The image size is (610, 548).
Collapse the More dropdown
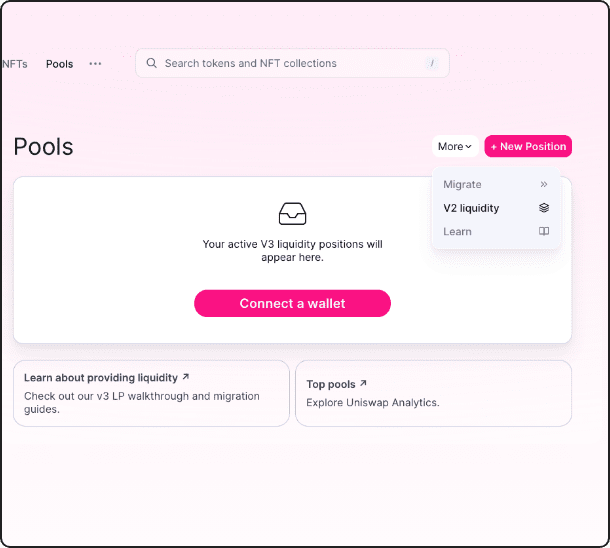tap(455, 147)
